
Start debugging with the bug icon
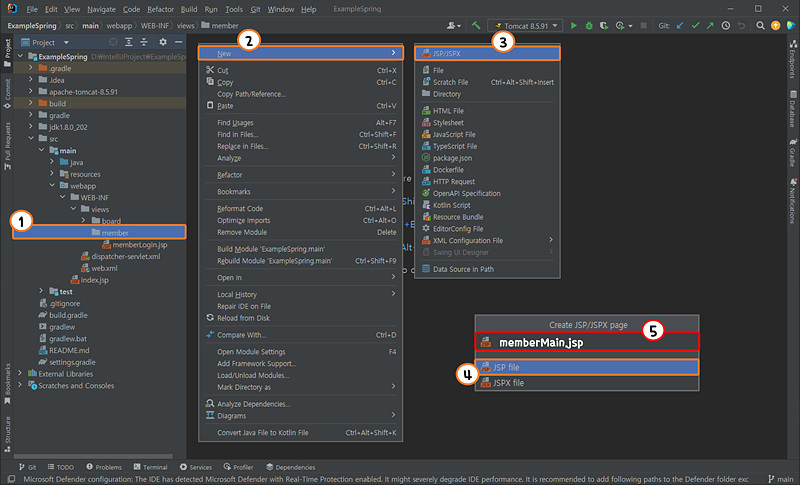[589, 25]
